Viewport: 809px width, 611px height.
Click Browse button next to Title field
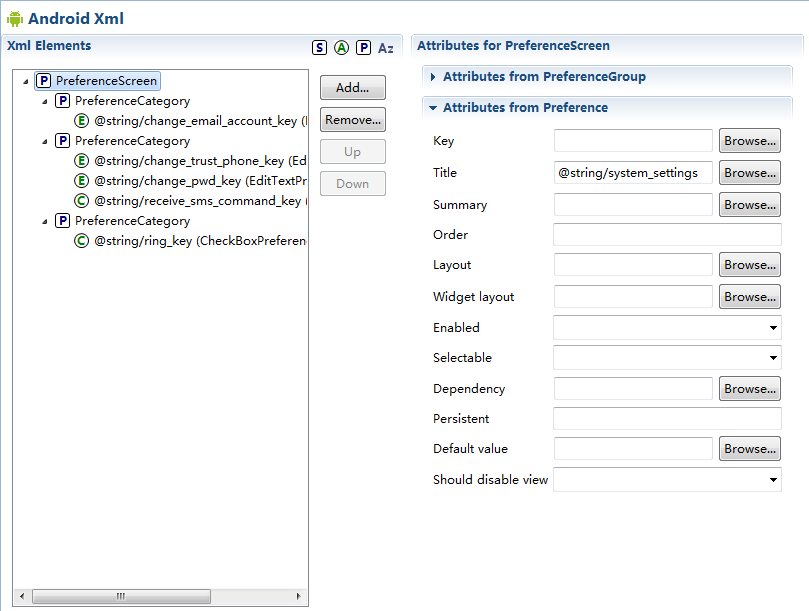pyautogui.click(x=749, y=173)
